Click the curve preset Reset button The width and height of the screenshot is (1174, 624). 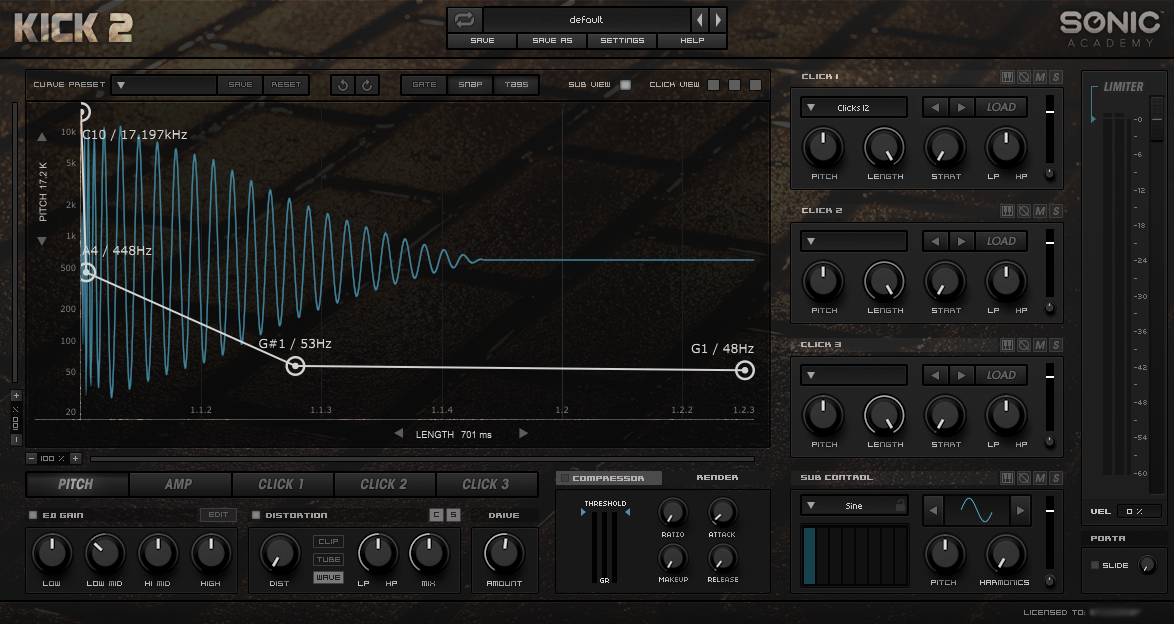pyautogui.click(x=286, y=85)
